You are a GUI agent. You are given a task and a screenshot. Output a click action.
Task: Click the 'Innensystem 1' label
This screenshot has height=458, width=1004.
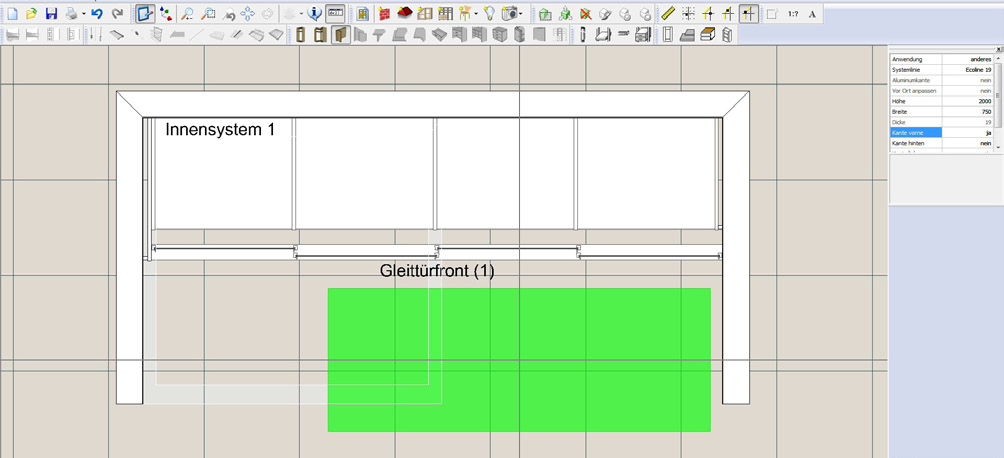coord(219,129)
